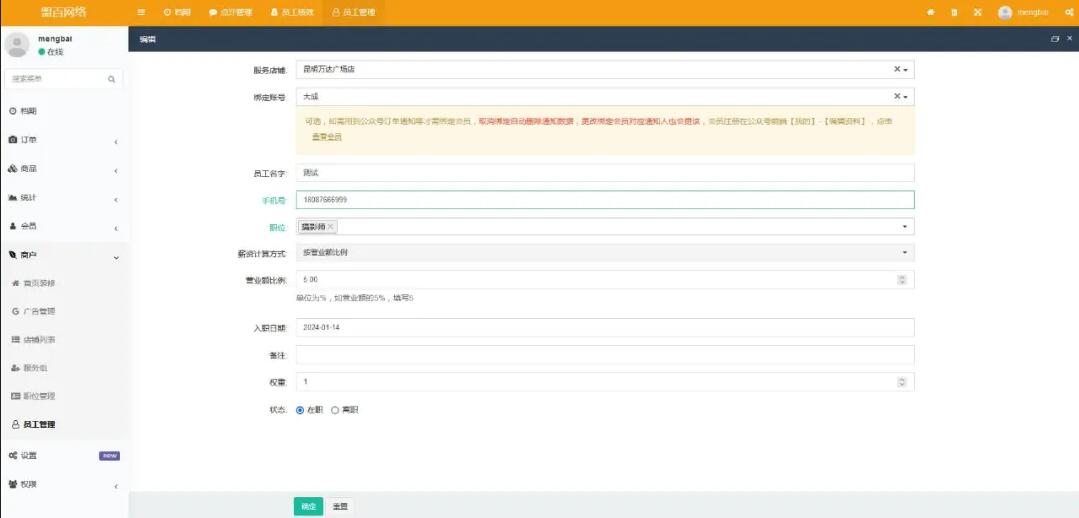Open the 绑定账号 dropdown arrow
This screenshot has width=1079, height=518.
[906, 97]
